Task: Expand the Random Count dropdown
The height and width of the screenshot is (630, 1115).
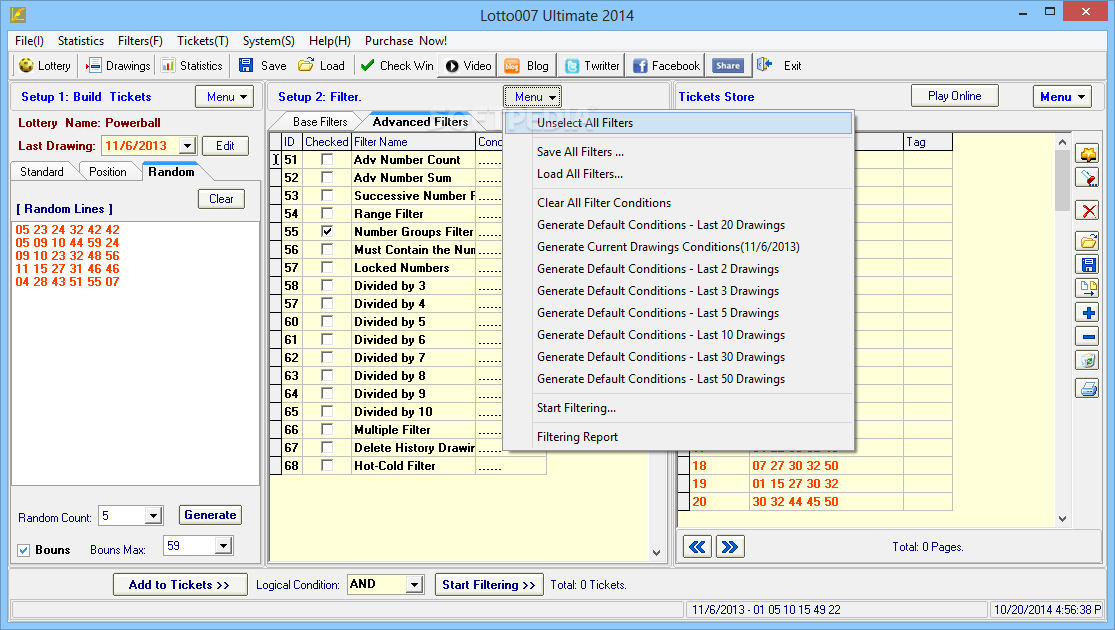Action: coord(154,516)
